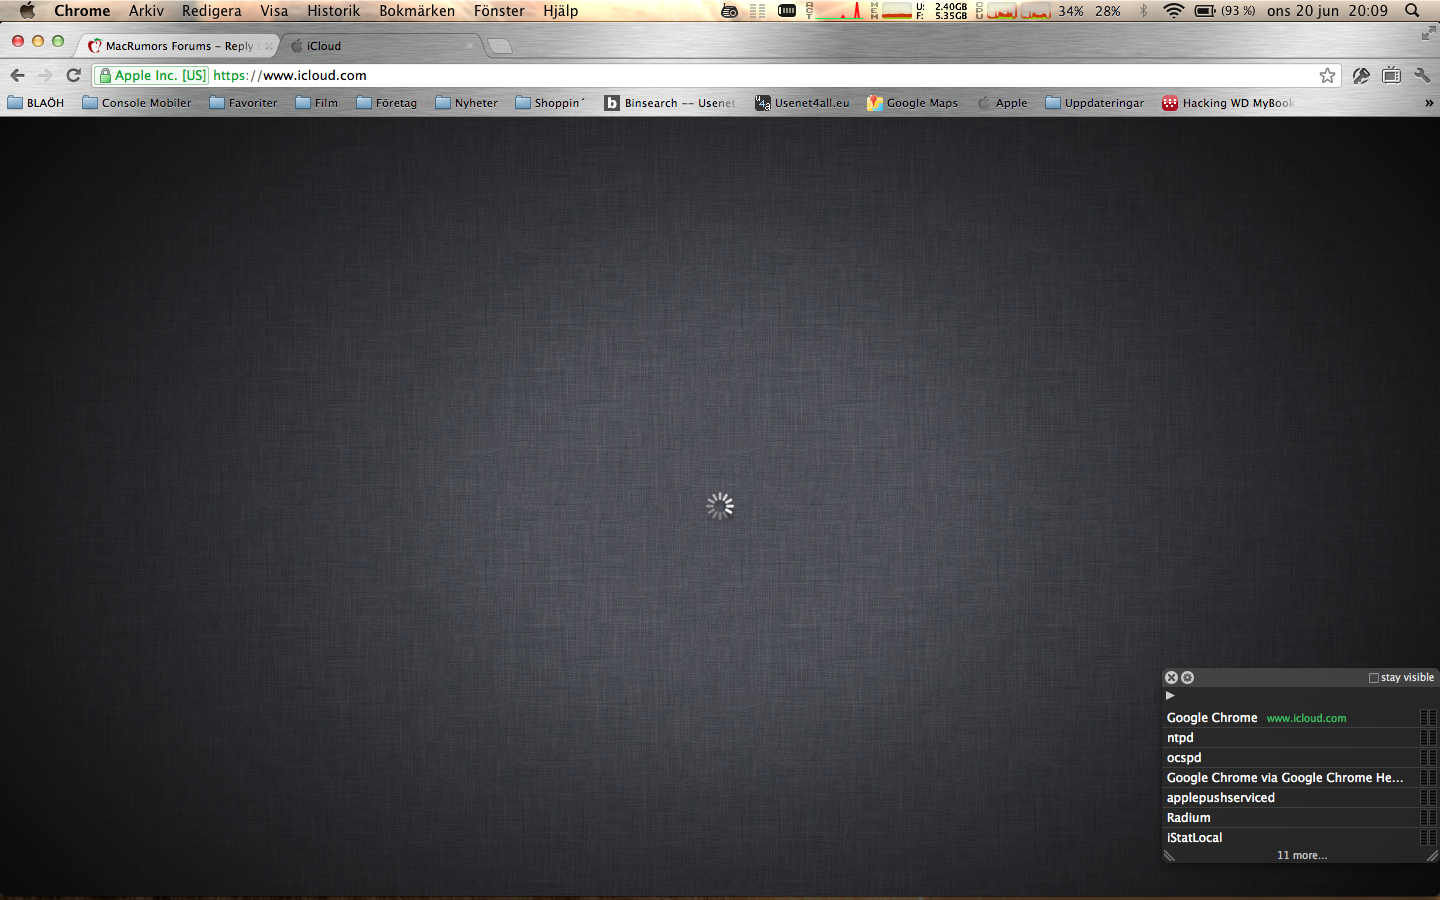Select the ntpd process row
The width and height of the screenshot is (1440, 900).
pos(1300,738)
